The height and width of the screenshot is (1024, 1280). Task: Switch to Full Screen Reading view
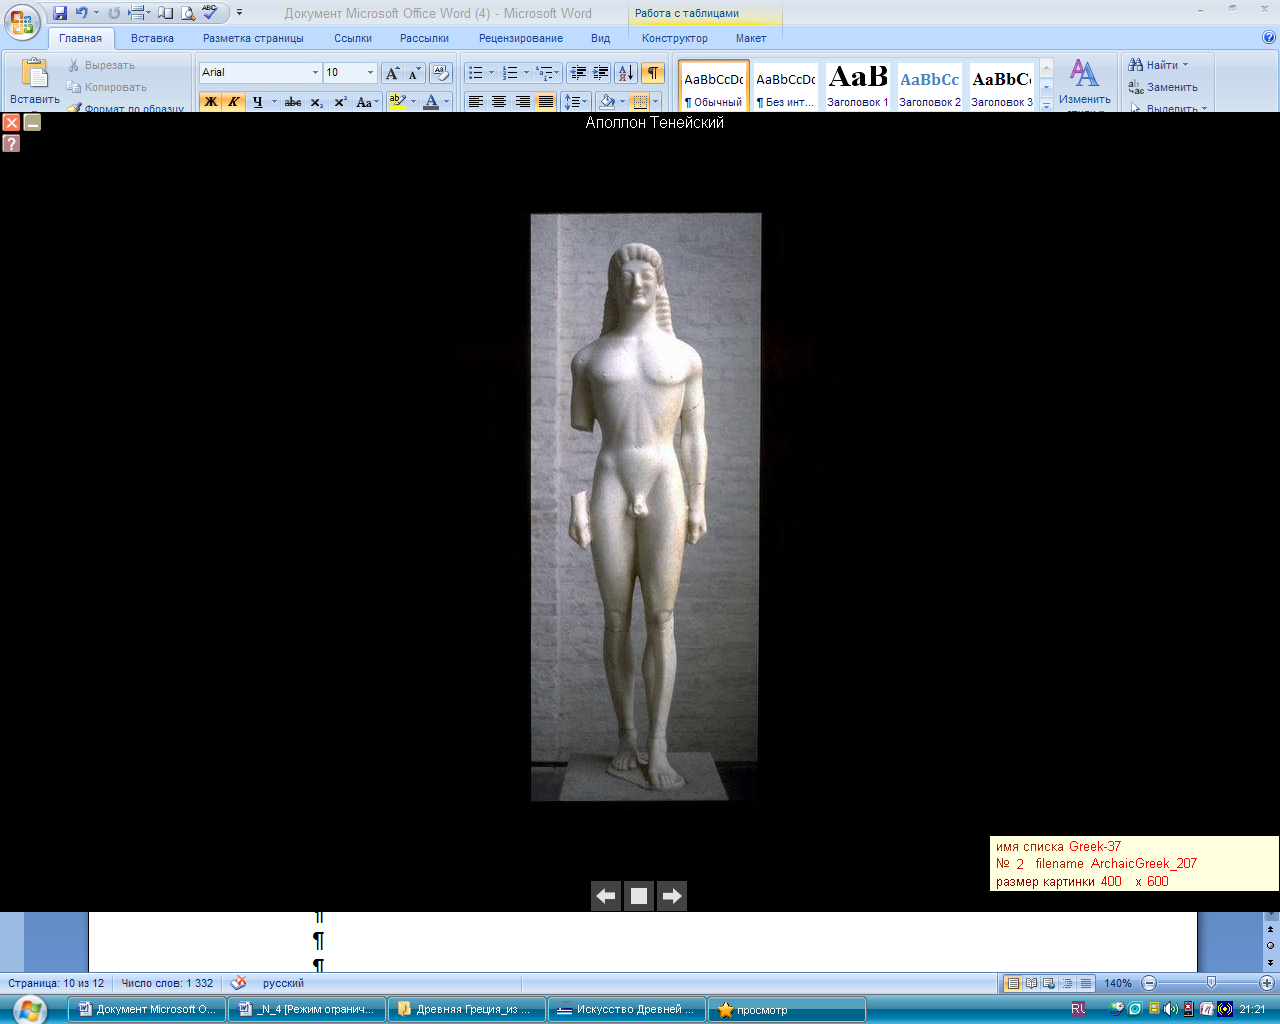click(1031, 983)
